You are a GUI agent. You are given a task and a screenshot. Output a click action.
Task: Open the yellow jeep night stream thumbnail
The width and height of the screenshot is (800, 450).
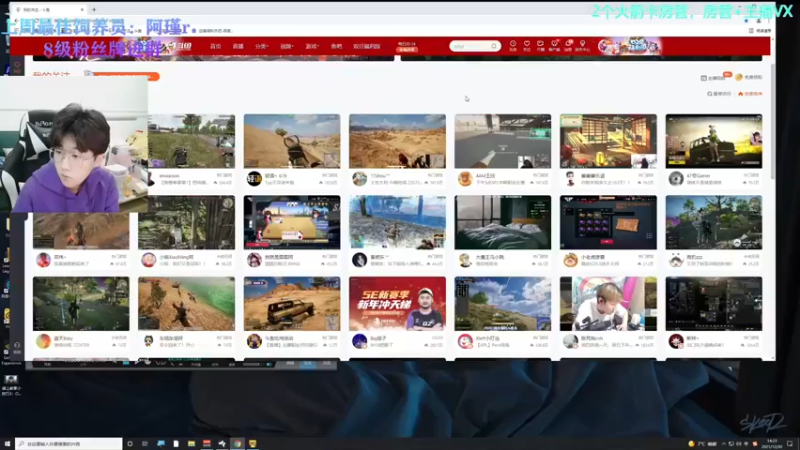pos(714,141)
